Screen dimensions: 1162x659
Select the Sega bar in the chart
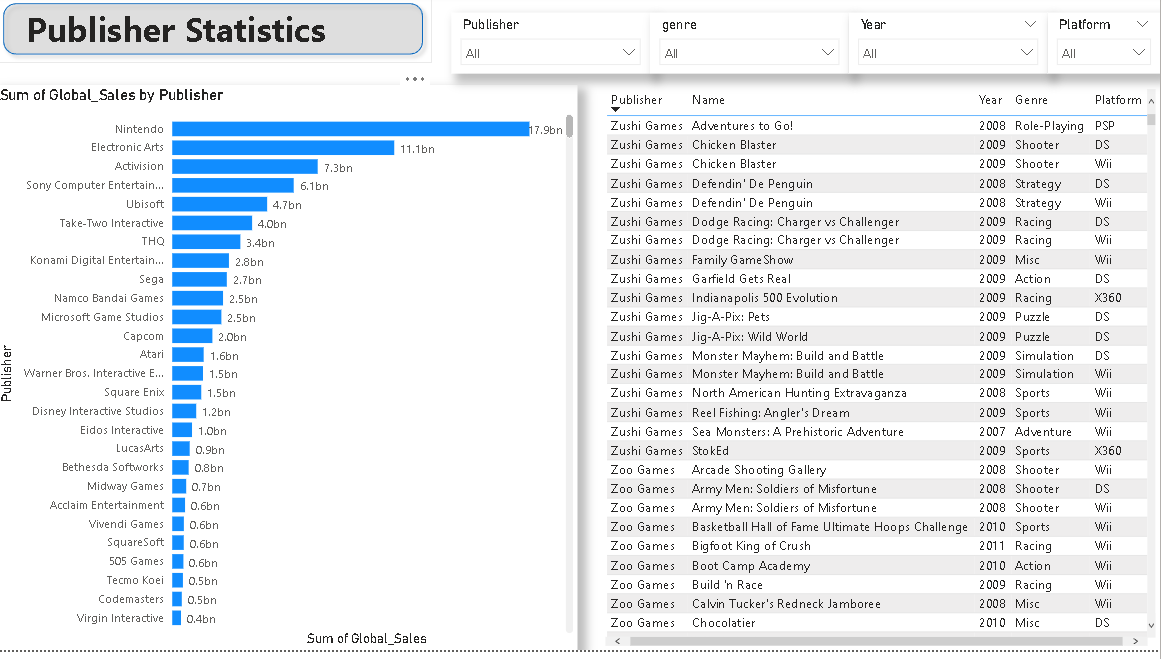(x=200, y=279)
